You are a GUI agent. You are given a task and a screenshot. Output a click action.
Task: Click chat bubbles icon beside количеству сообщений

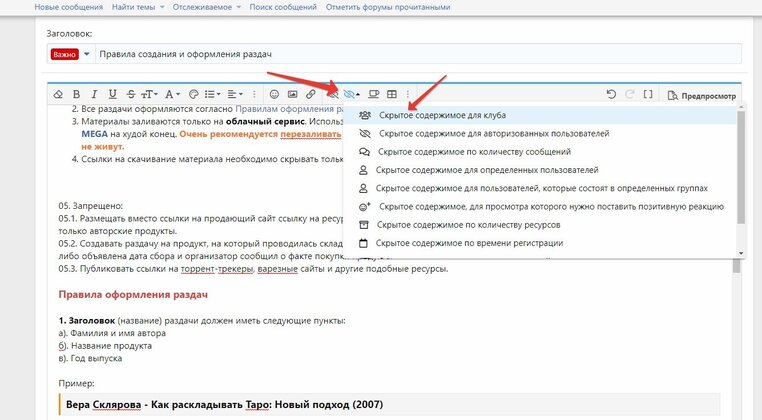point(364,152)
